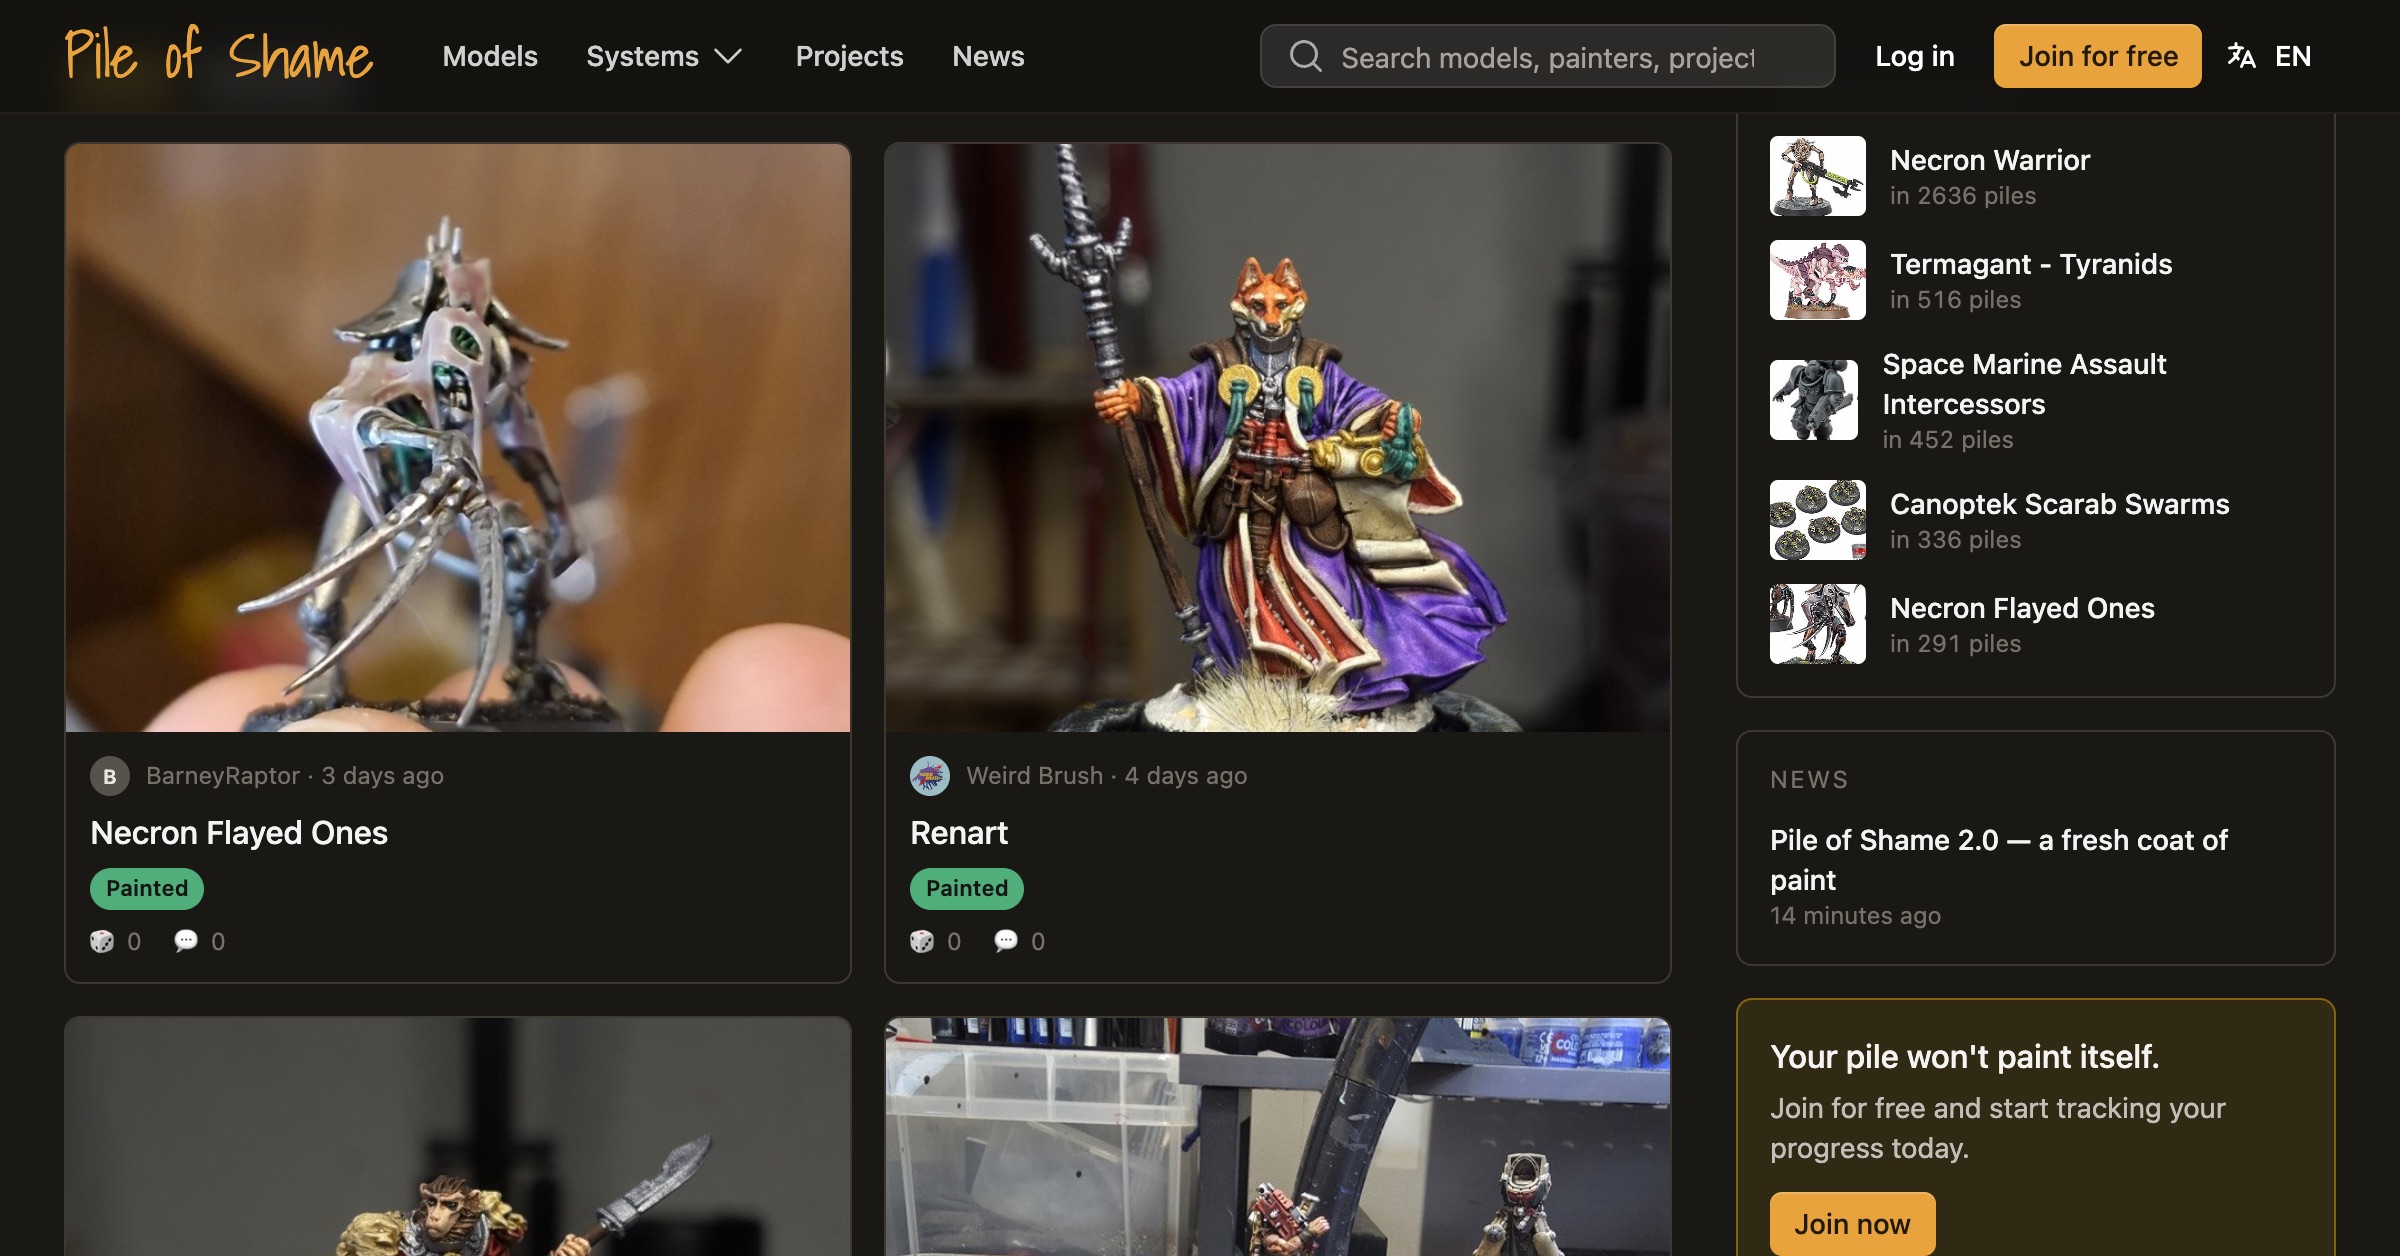The width and height of the screenshot is (2400, 1256).
Task: Open the Renart card title
Action: 959,833
